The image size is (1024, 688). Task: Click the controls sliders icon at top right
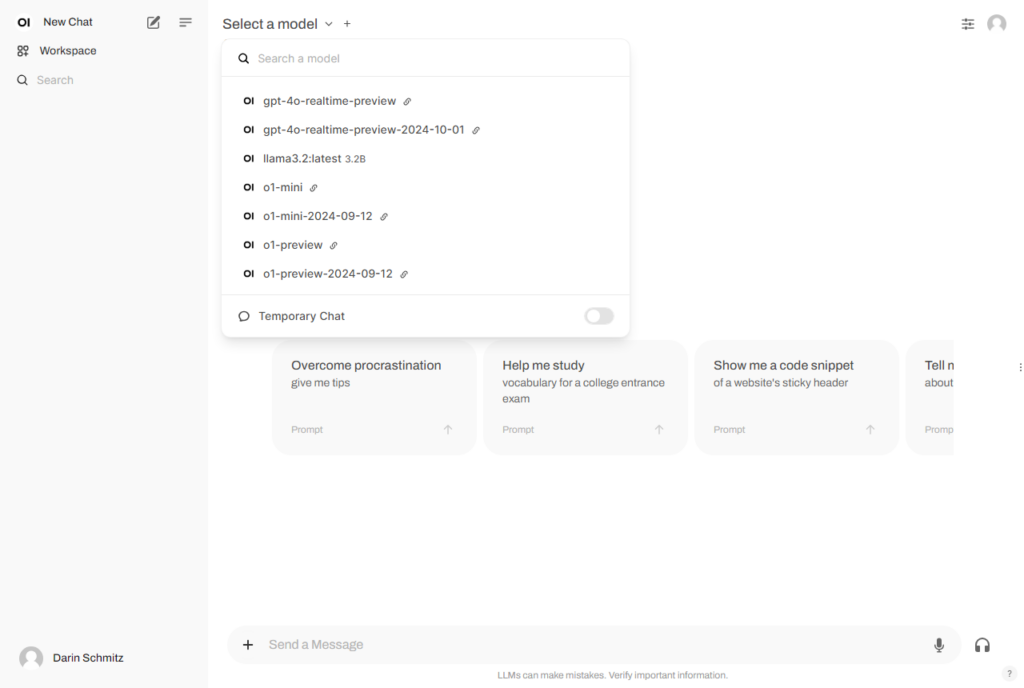click(x=968, y=24)
